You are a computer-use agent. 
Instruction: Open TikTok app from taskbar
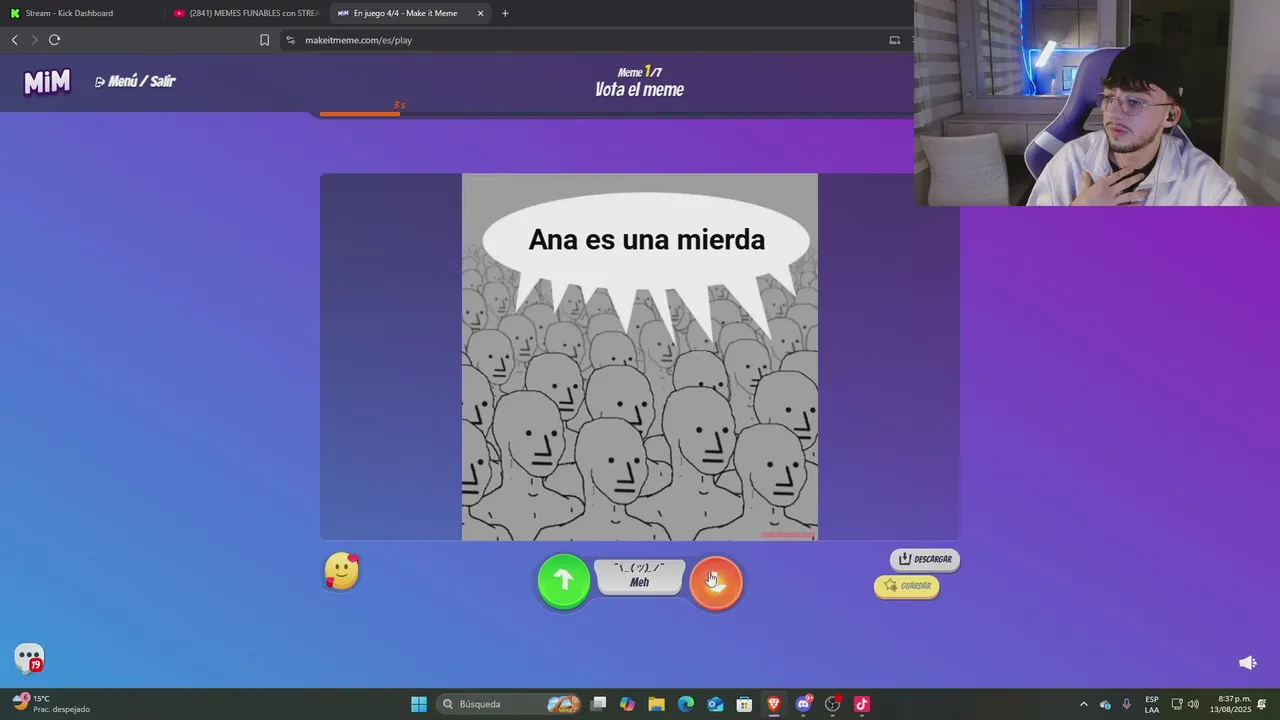click(x=862, y=704)
